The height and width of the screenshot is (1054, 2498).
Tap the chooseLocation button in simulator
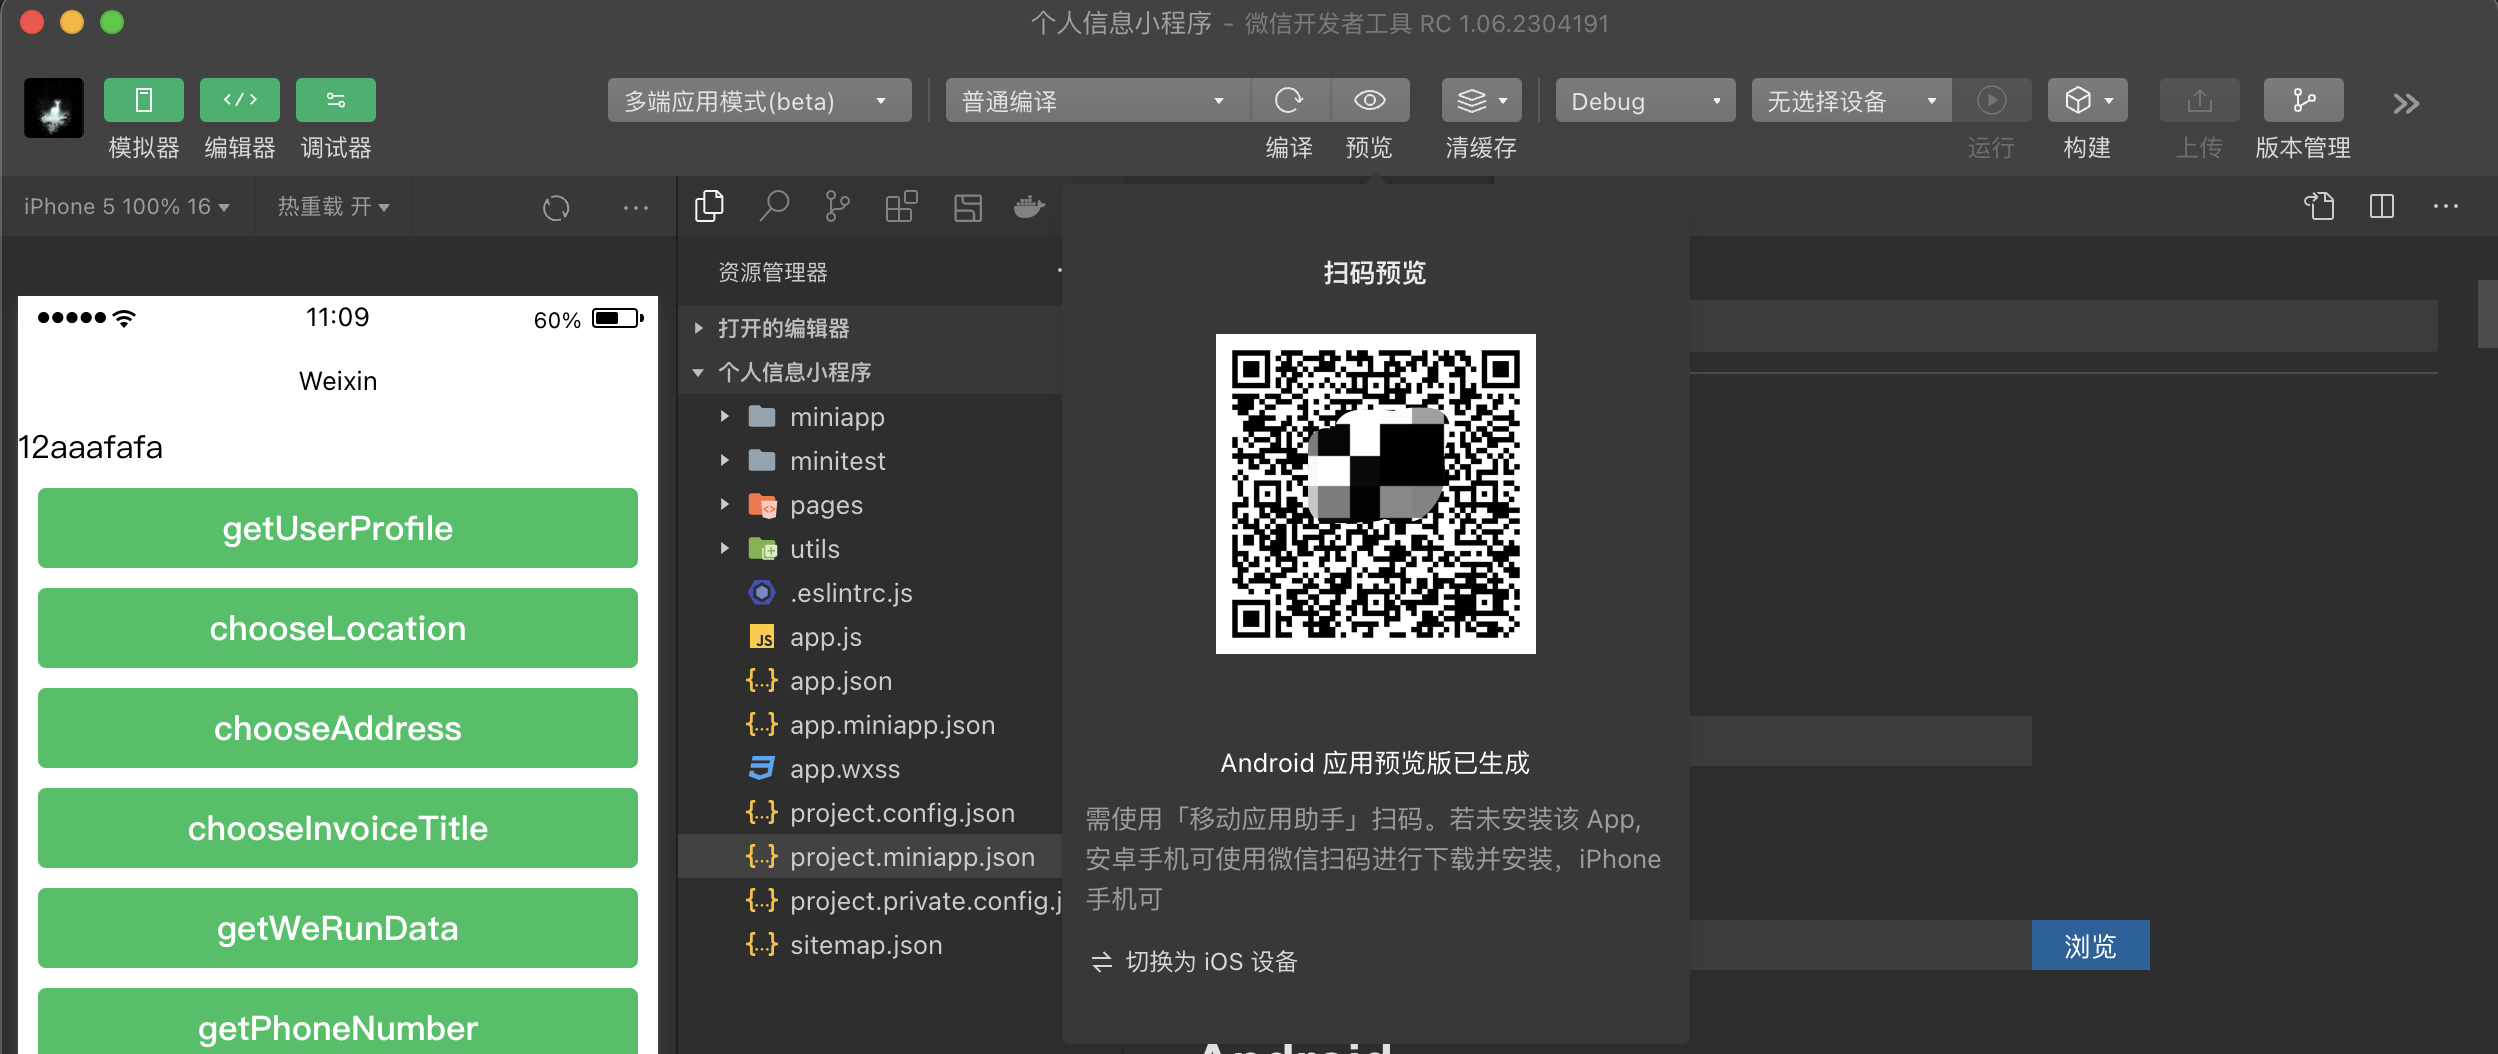coord(338,628)
